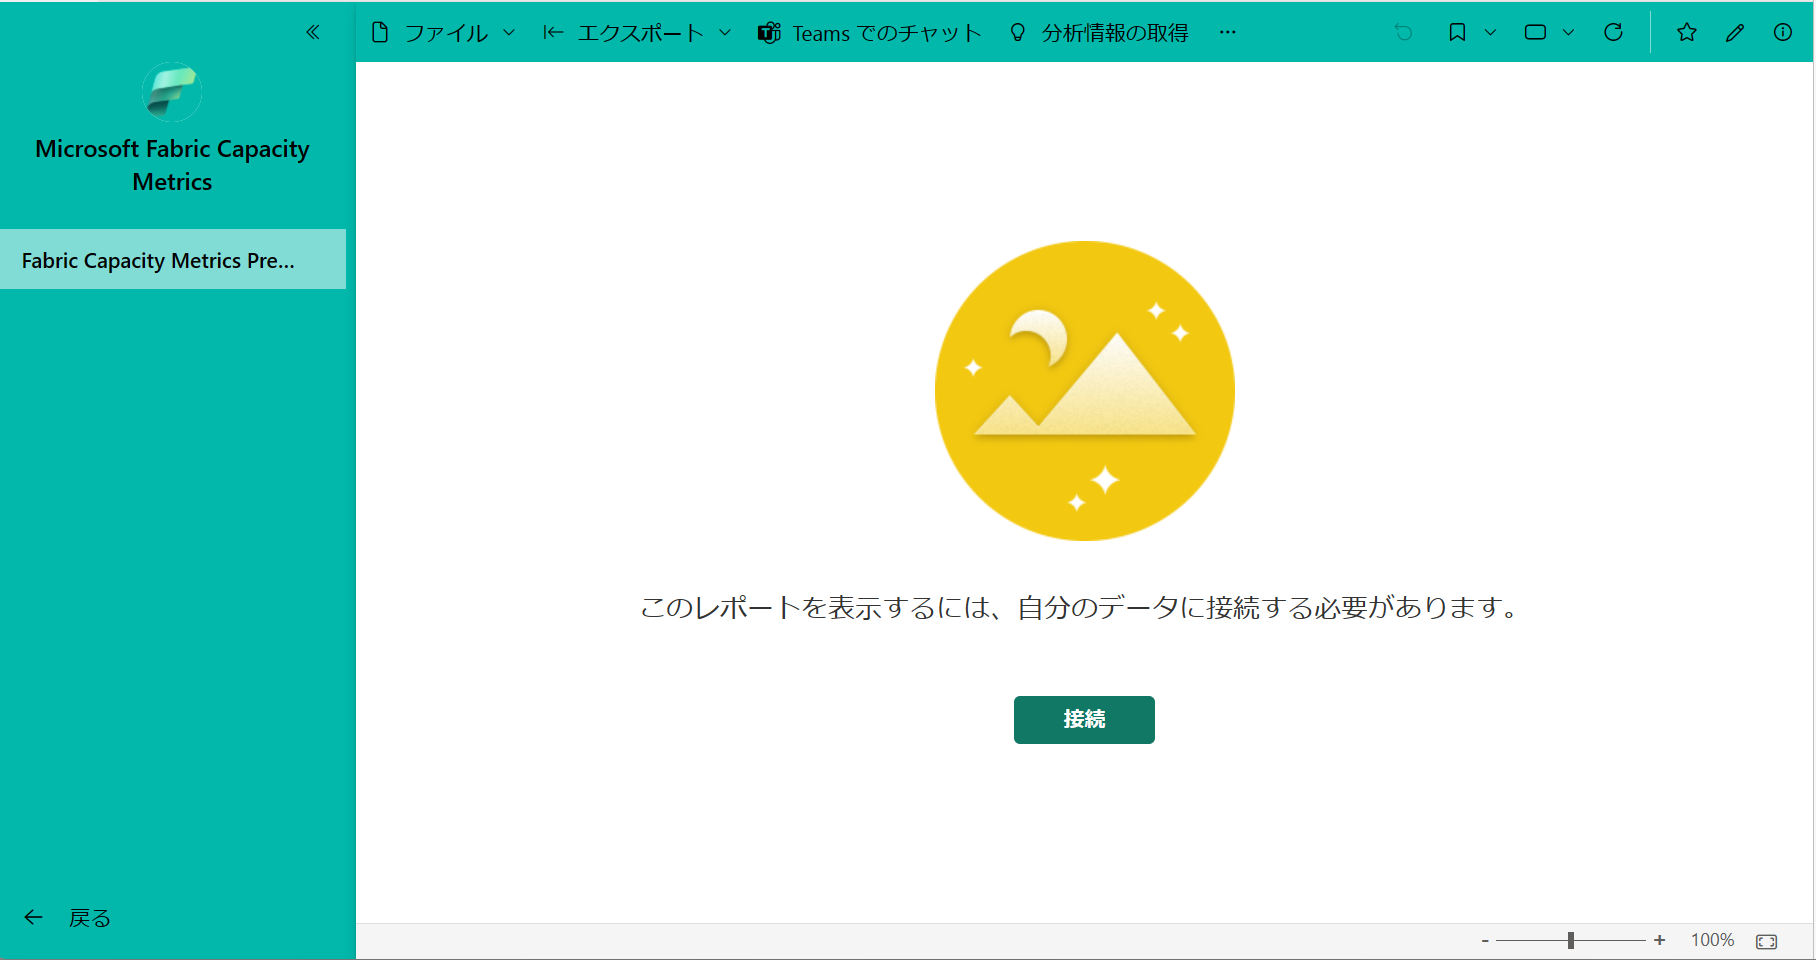Mark this report as a favorite
The height and width of the screenshot is (960, 1816).
(x=1687, y=32)
